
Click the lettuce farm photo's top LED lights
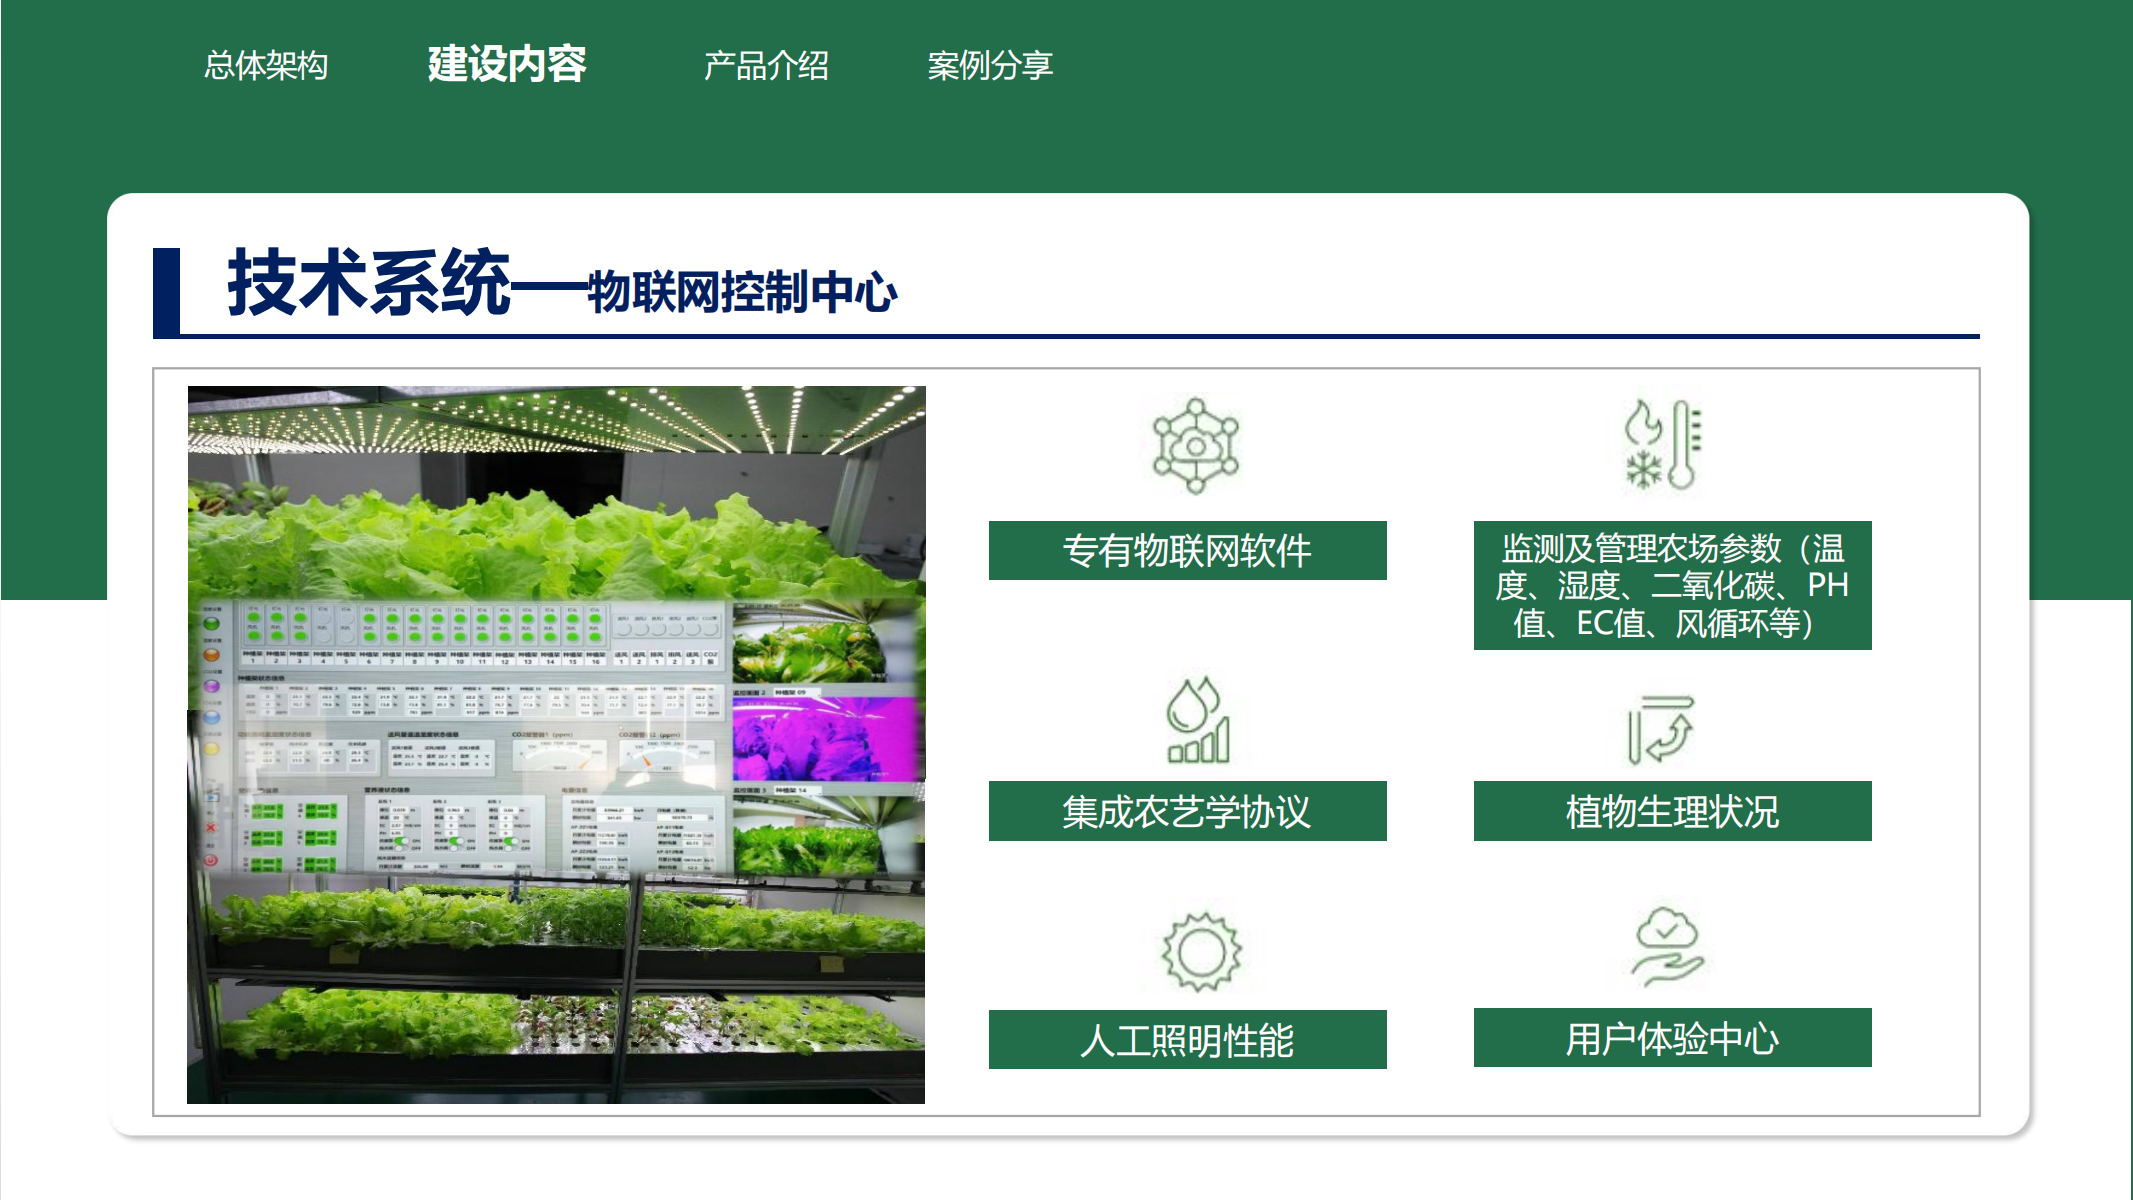click(556, 420)
